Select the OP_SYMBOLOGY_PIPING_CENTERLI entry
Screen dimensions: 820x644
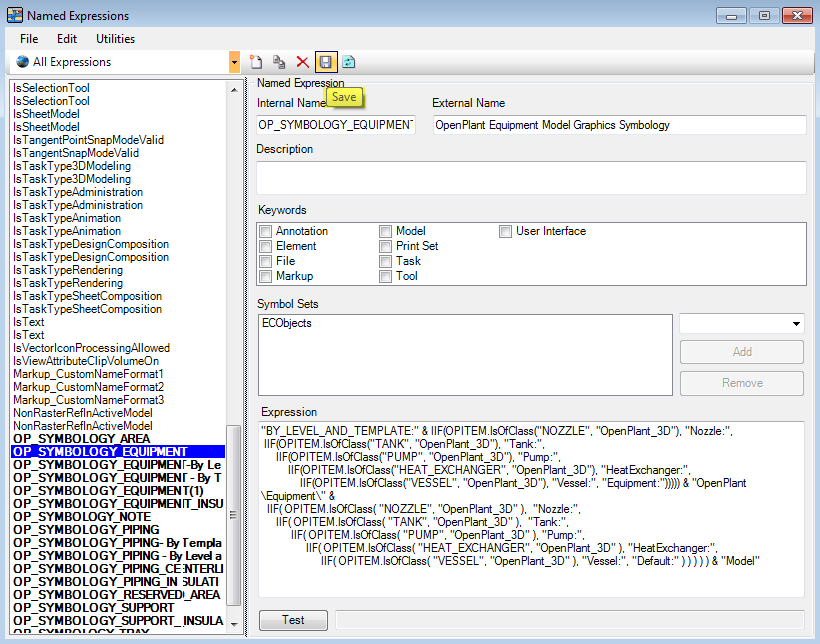[118, 569]
